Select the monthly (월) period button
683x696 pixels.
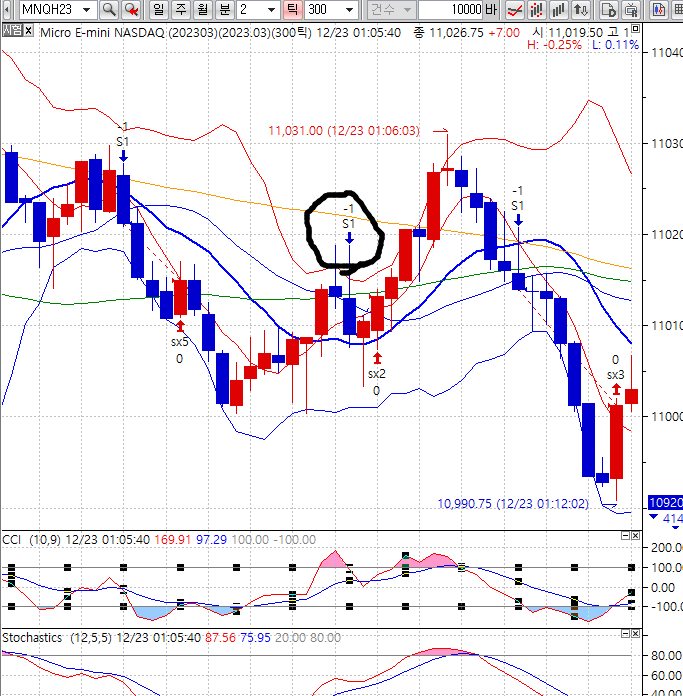203,10
